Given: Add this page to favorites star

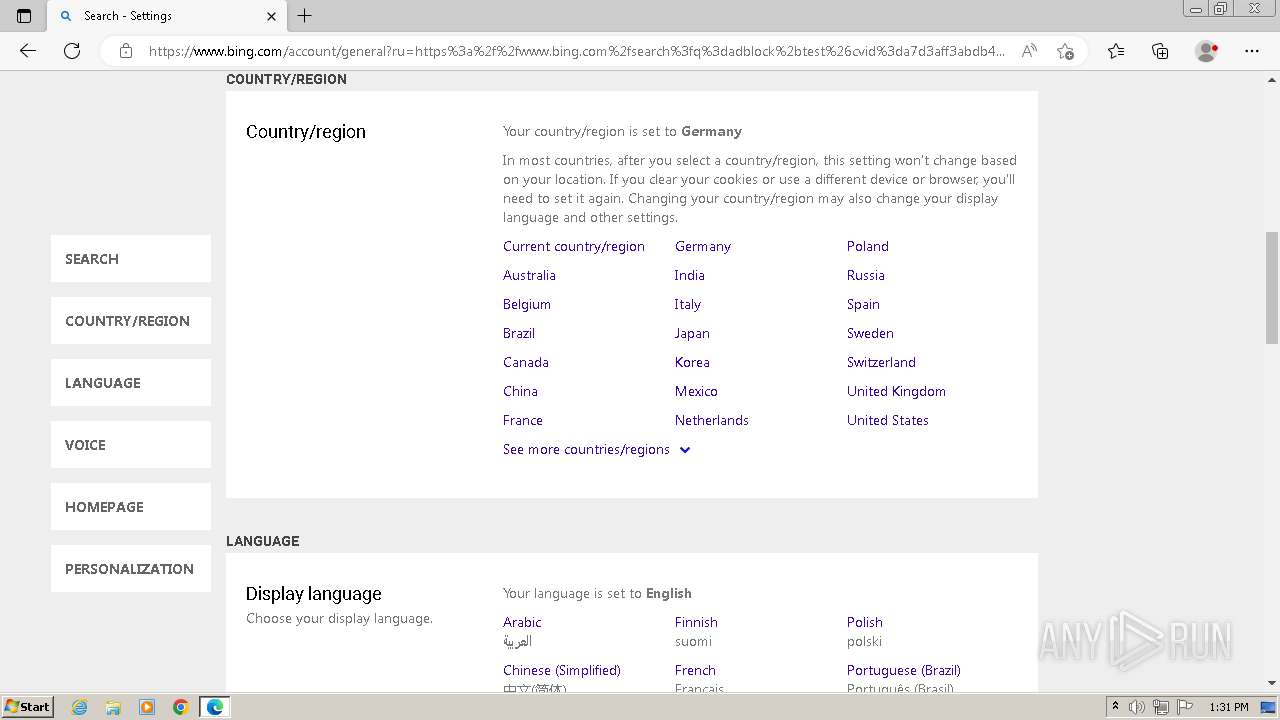Looking at the screenshot, I should [x=1065, y=51].
